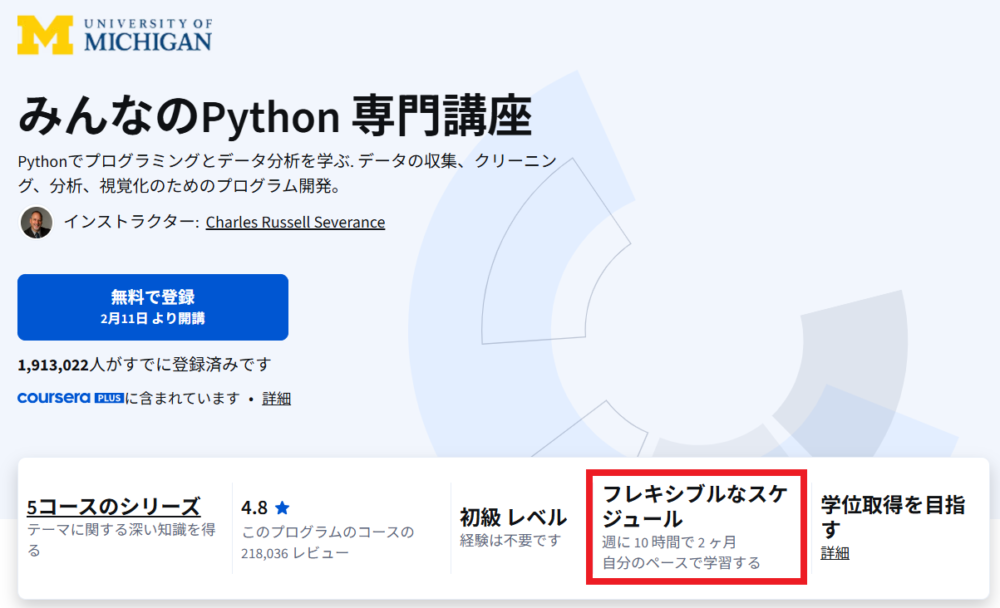Open 詳細 under 学位取得を目指す
Viewport: 1000px width, 608px height.
click(835, 551)
